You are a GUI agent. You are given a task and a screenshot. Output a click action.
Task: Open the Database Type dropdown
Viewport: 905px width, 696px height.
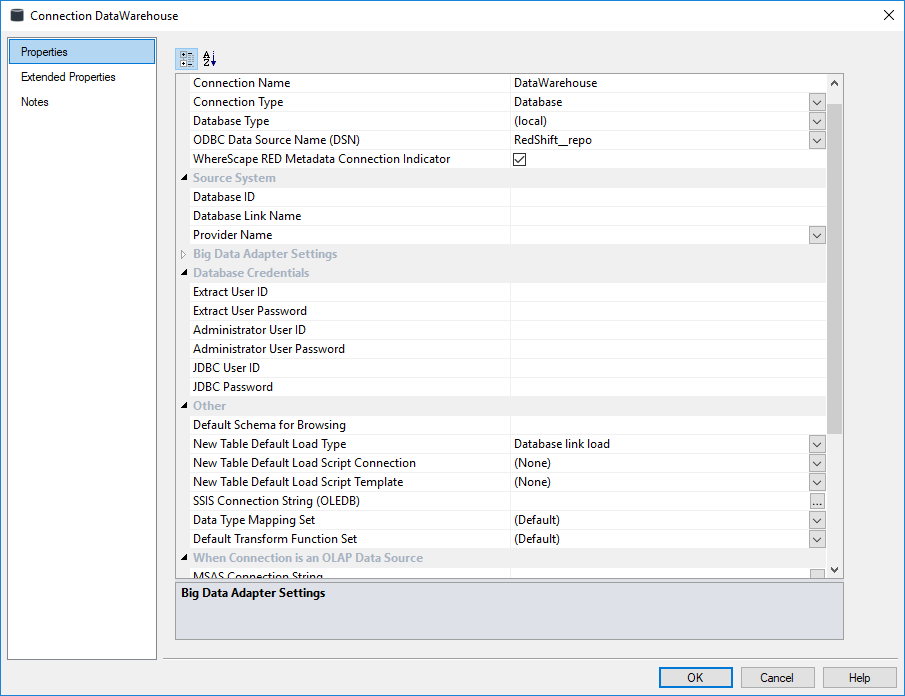[x=817, y=121]
